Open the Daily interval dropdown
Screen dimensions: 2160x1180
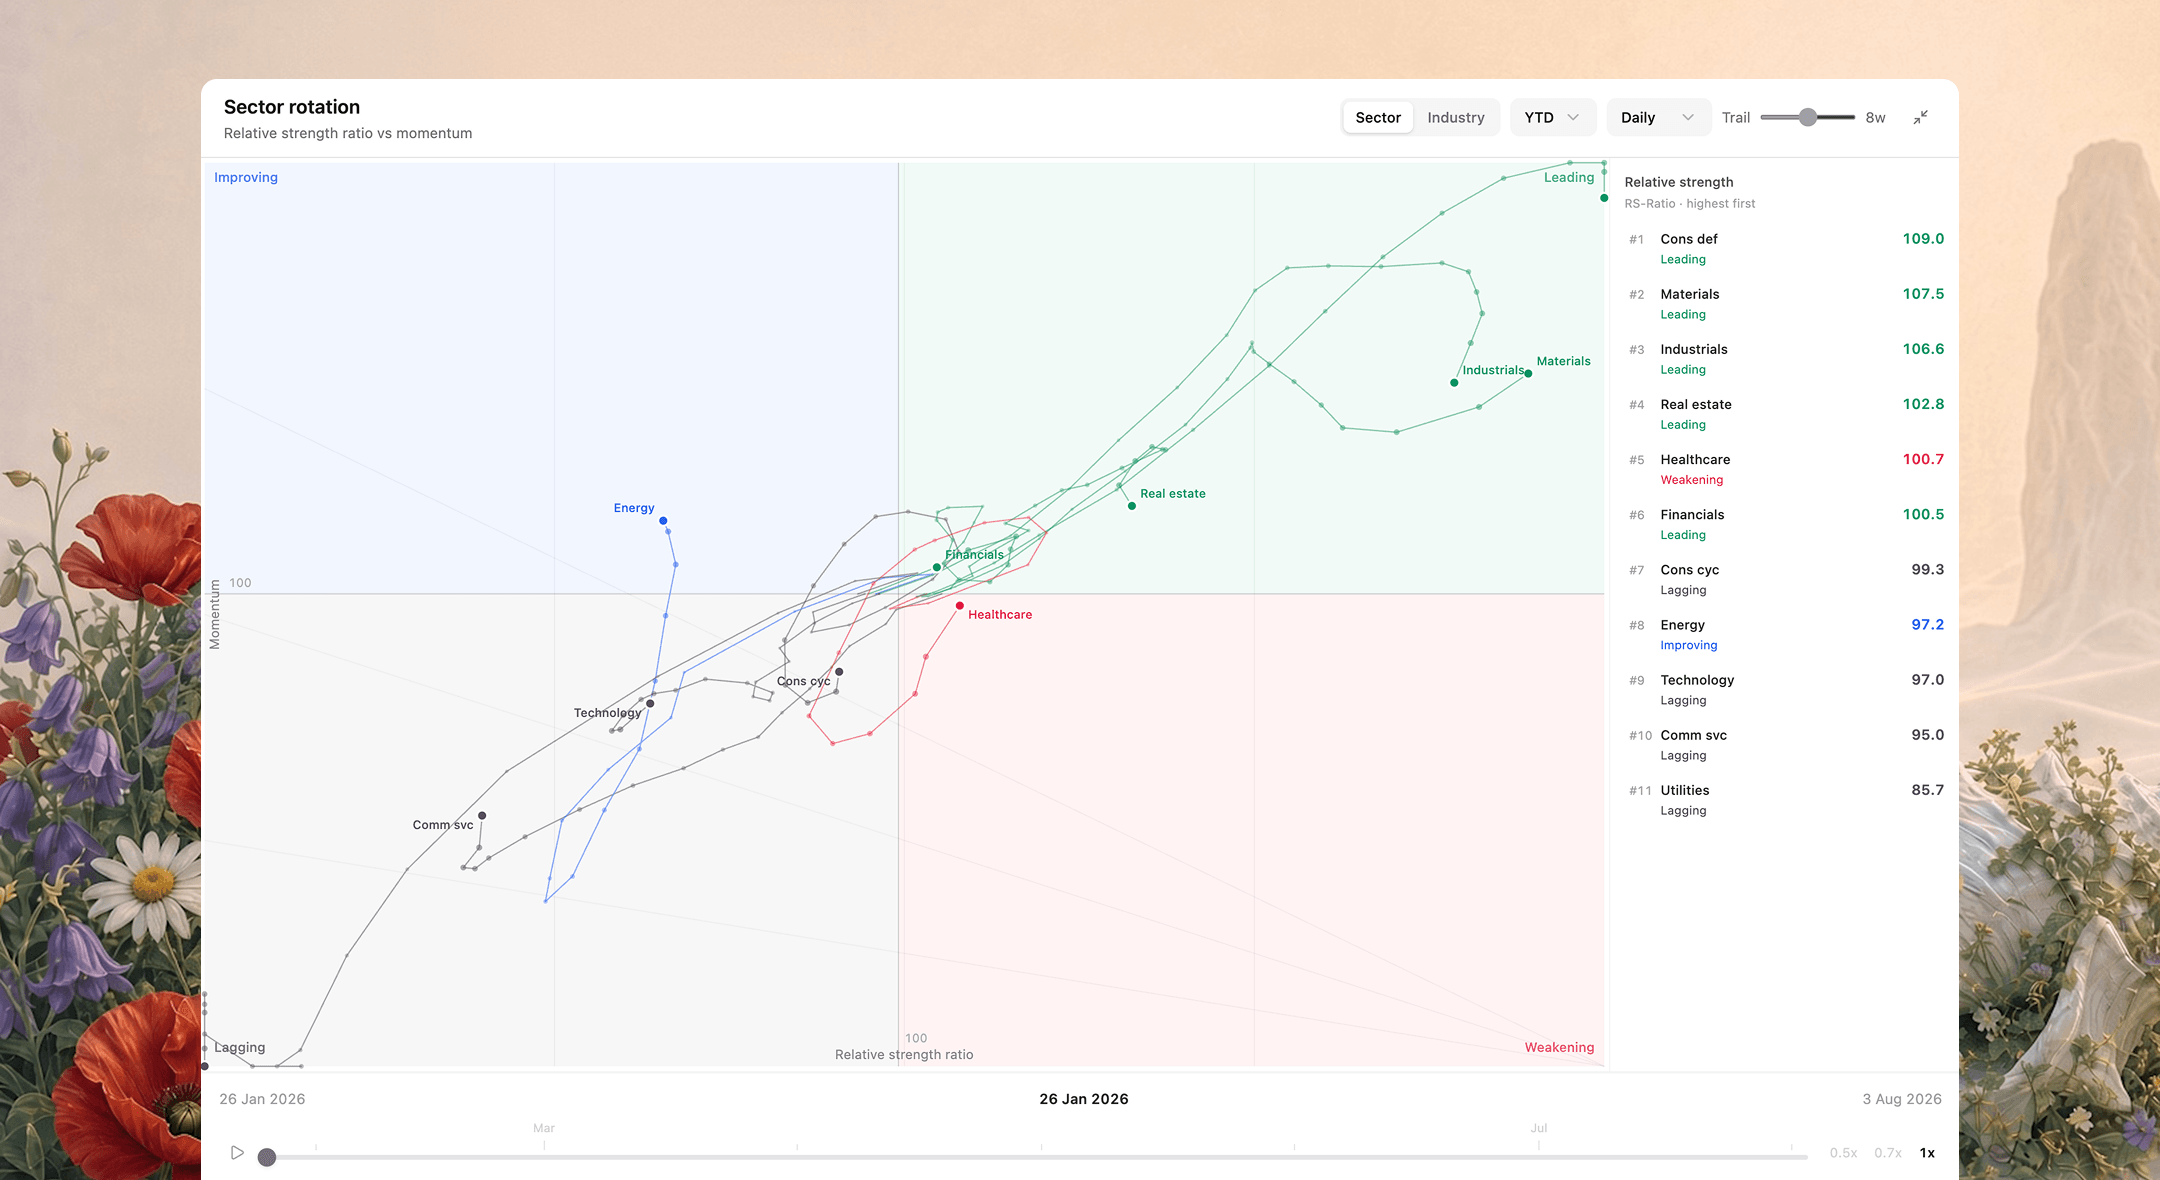pos(1658,118)
